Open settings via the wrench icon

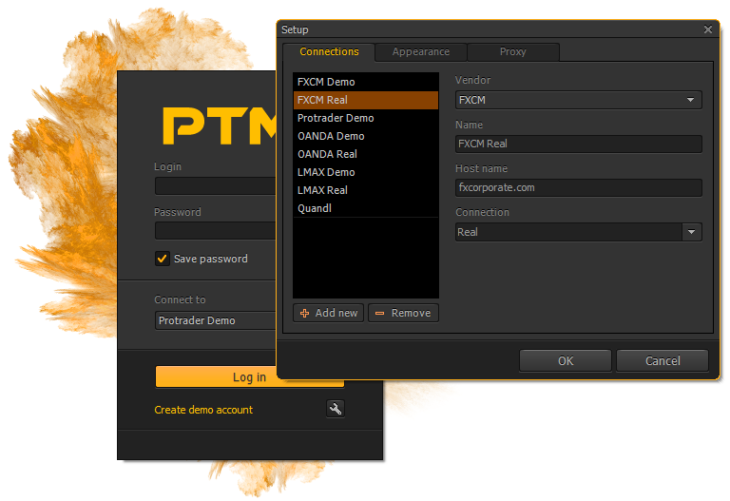335,409
